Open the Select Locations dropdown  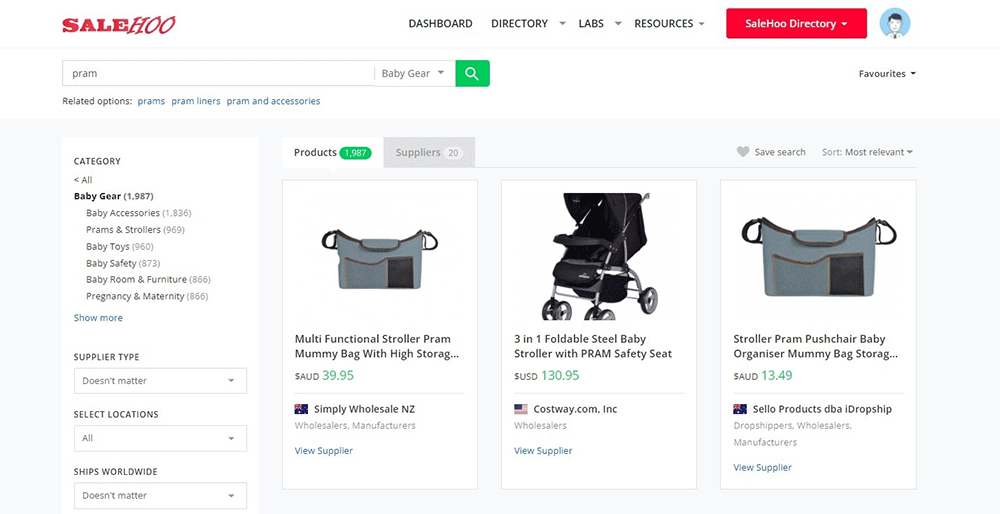point(160,438)
